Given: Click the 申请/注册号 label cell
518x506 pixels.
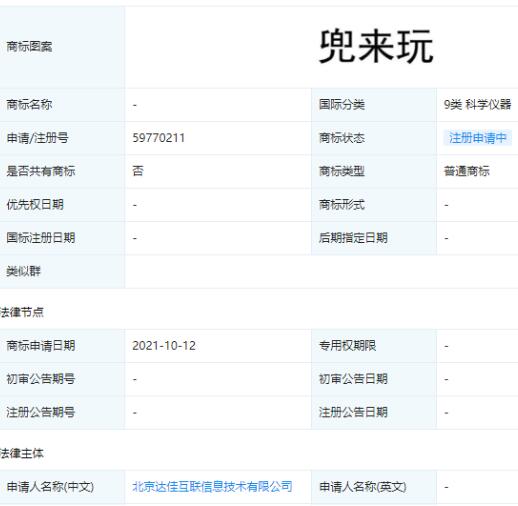Looking at the screenshot, I should point(62,138).
